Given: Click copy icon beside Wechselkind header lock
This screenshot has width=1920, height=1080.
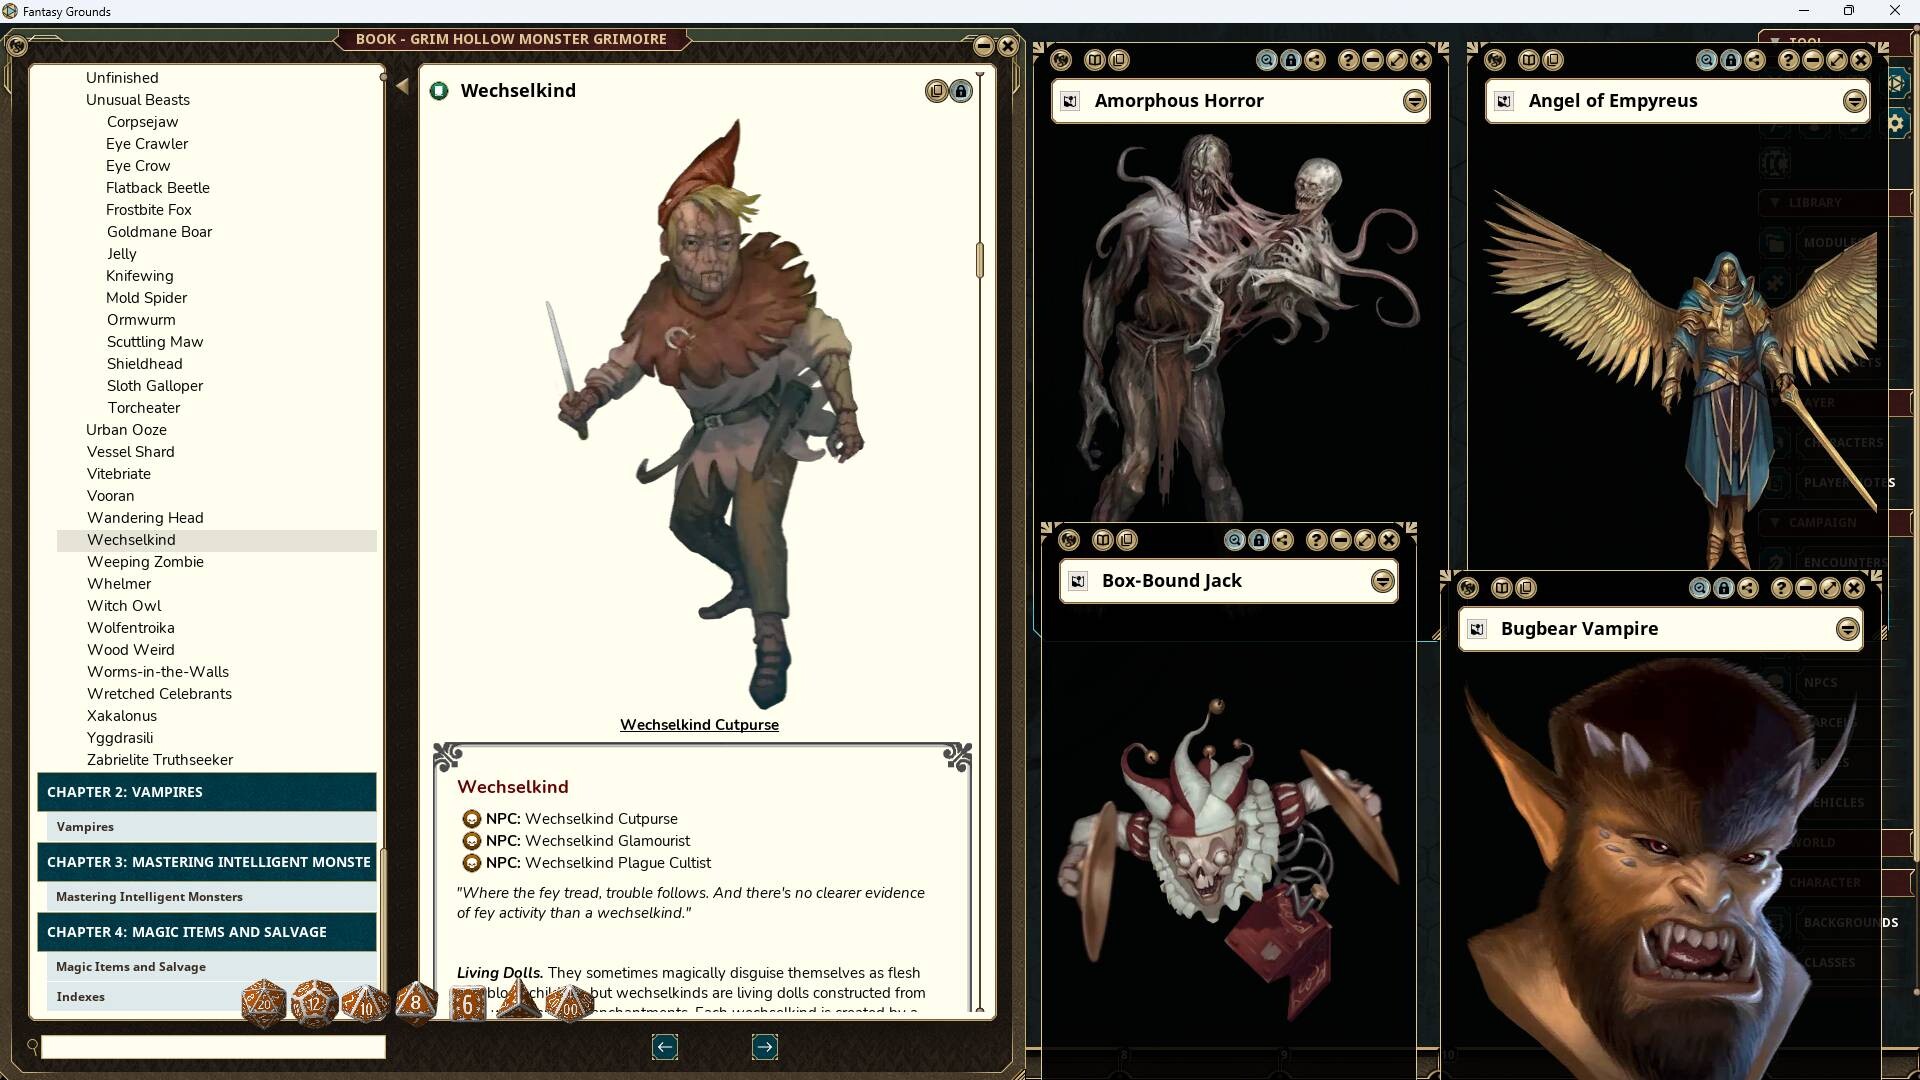Looking at the screenshot, I should coord(936,91).
